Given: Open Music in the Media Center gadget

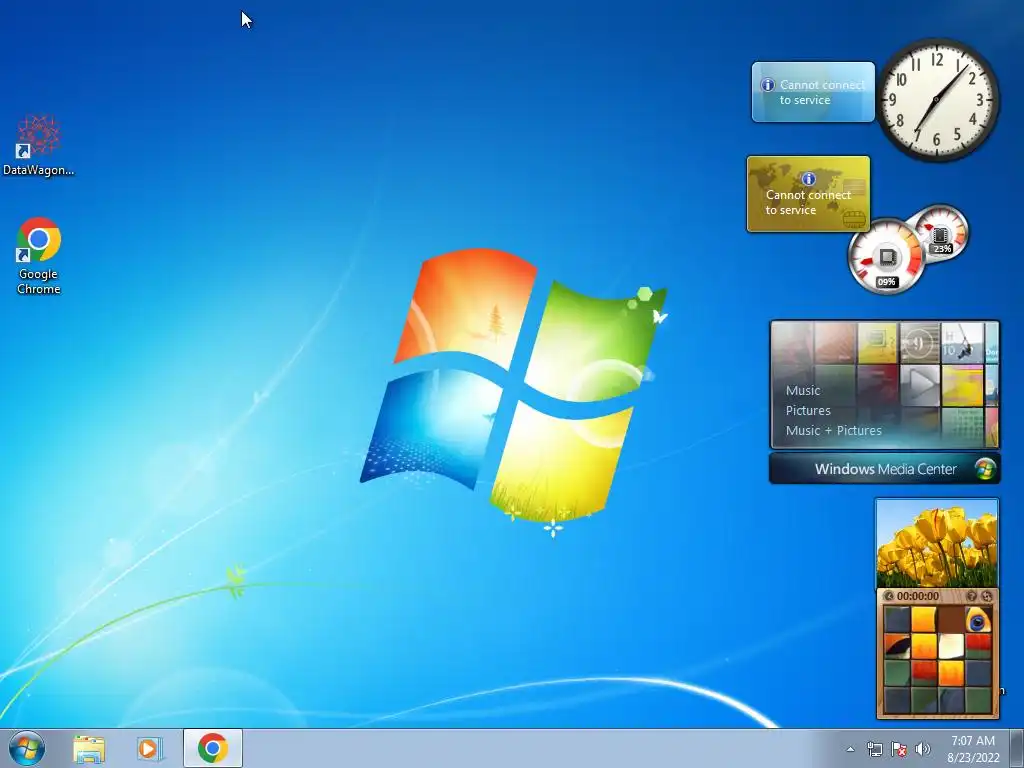Looking at the screenshot, I should click(x=803, y=391).
